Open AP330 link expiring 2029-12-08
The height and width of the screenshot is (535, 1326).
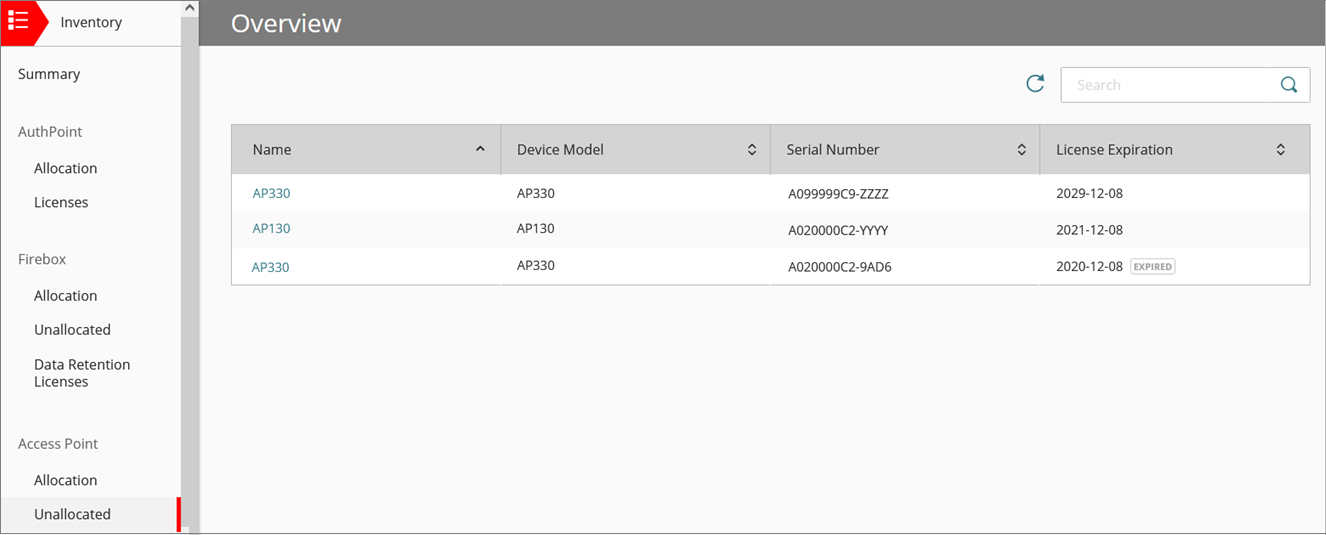271,193
